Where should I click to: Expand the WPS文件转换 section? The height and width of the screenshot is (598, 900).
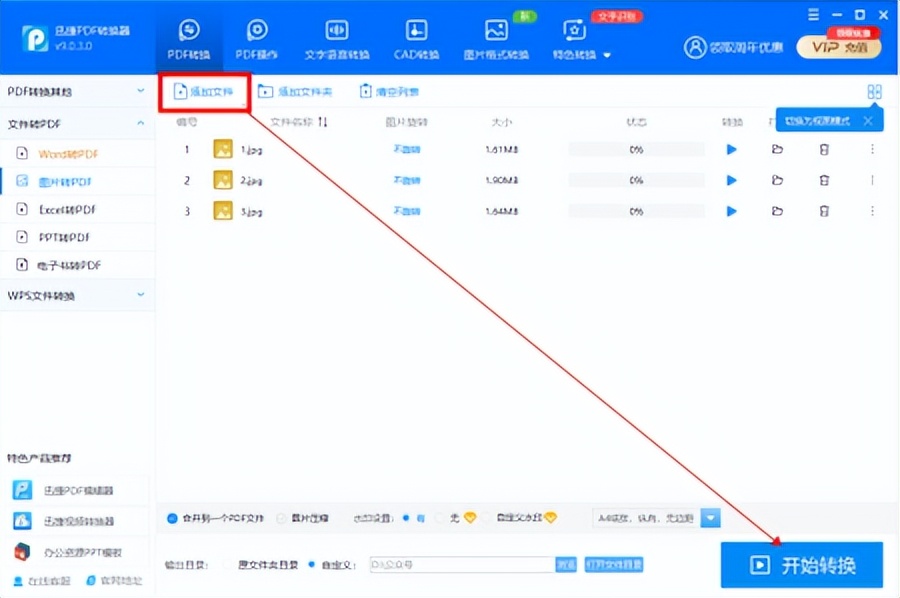pos(77,295)
